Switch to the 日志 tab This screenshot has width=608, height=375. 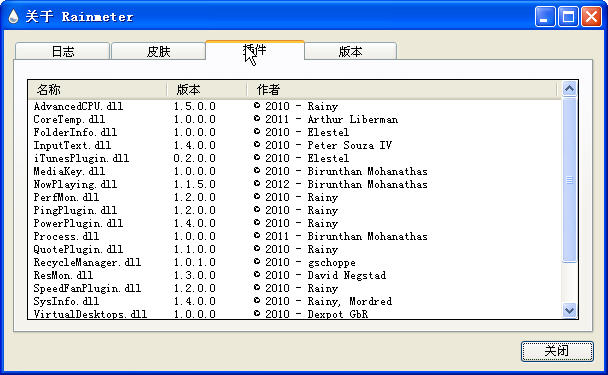[x=62, y=51]
